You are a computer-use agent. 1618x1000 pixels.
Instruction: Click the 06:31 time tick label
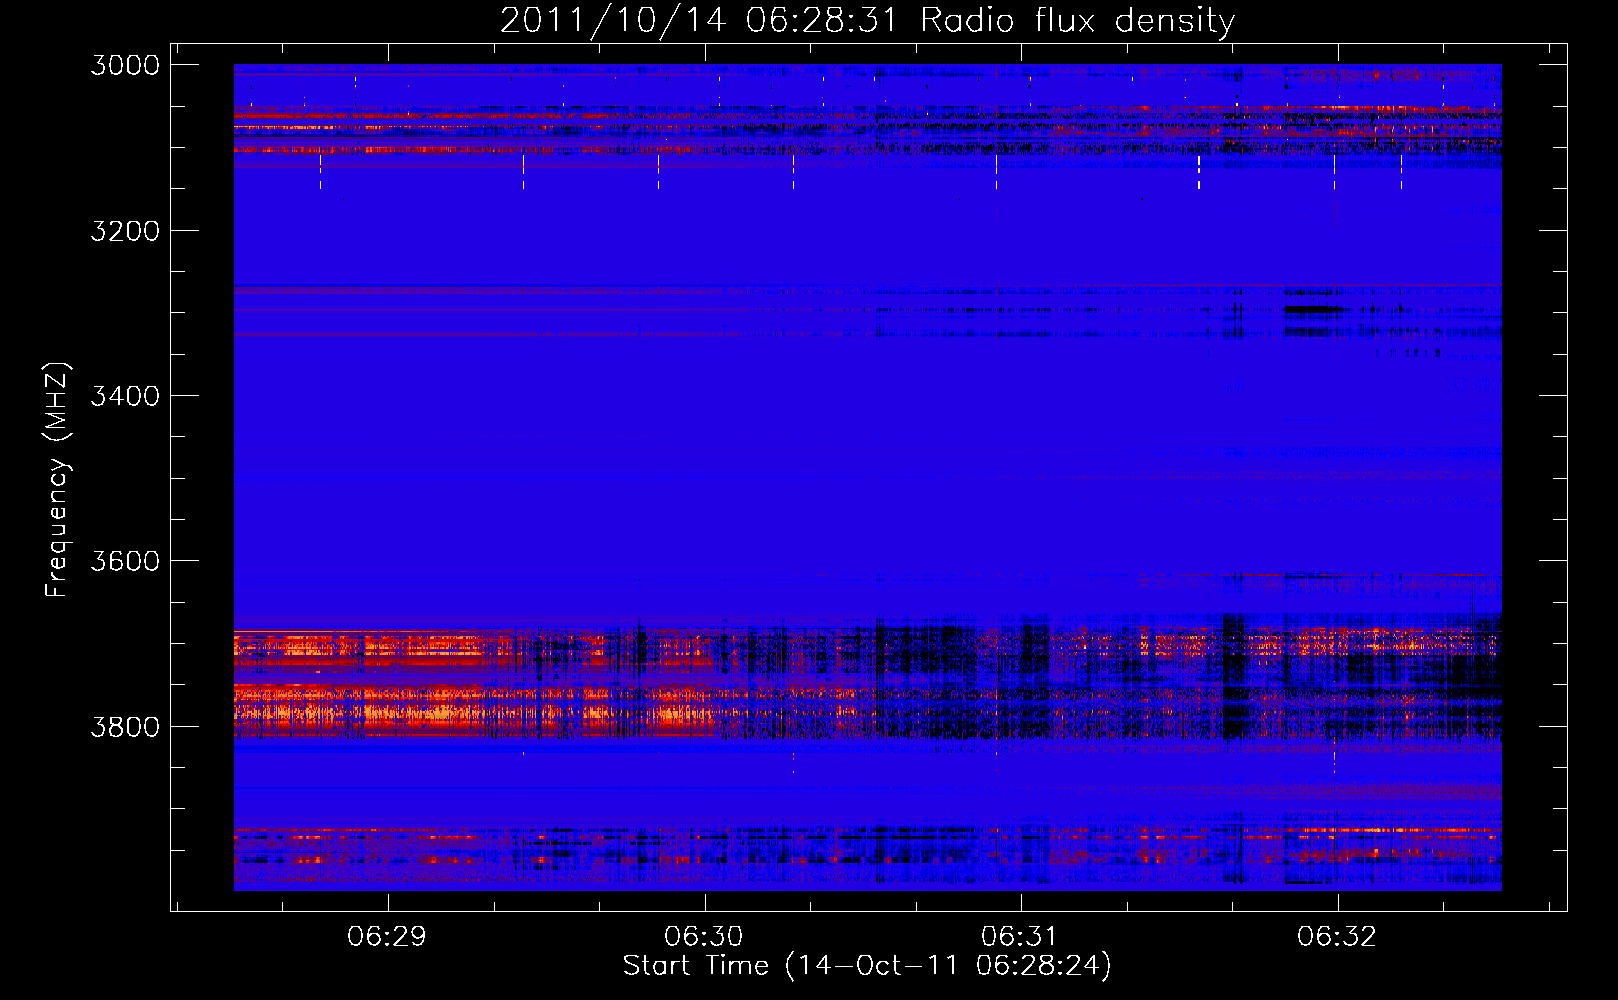tap(1020, 937)
